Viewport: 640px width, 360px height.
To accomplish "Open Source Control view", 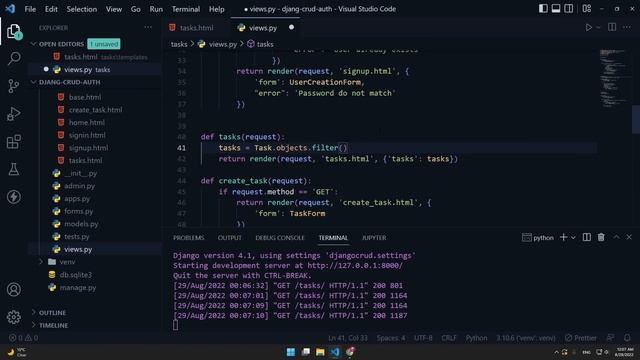I will tap(13, 86).
